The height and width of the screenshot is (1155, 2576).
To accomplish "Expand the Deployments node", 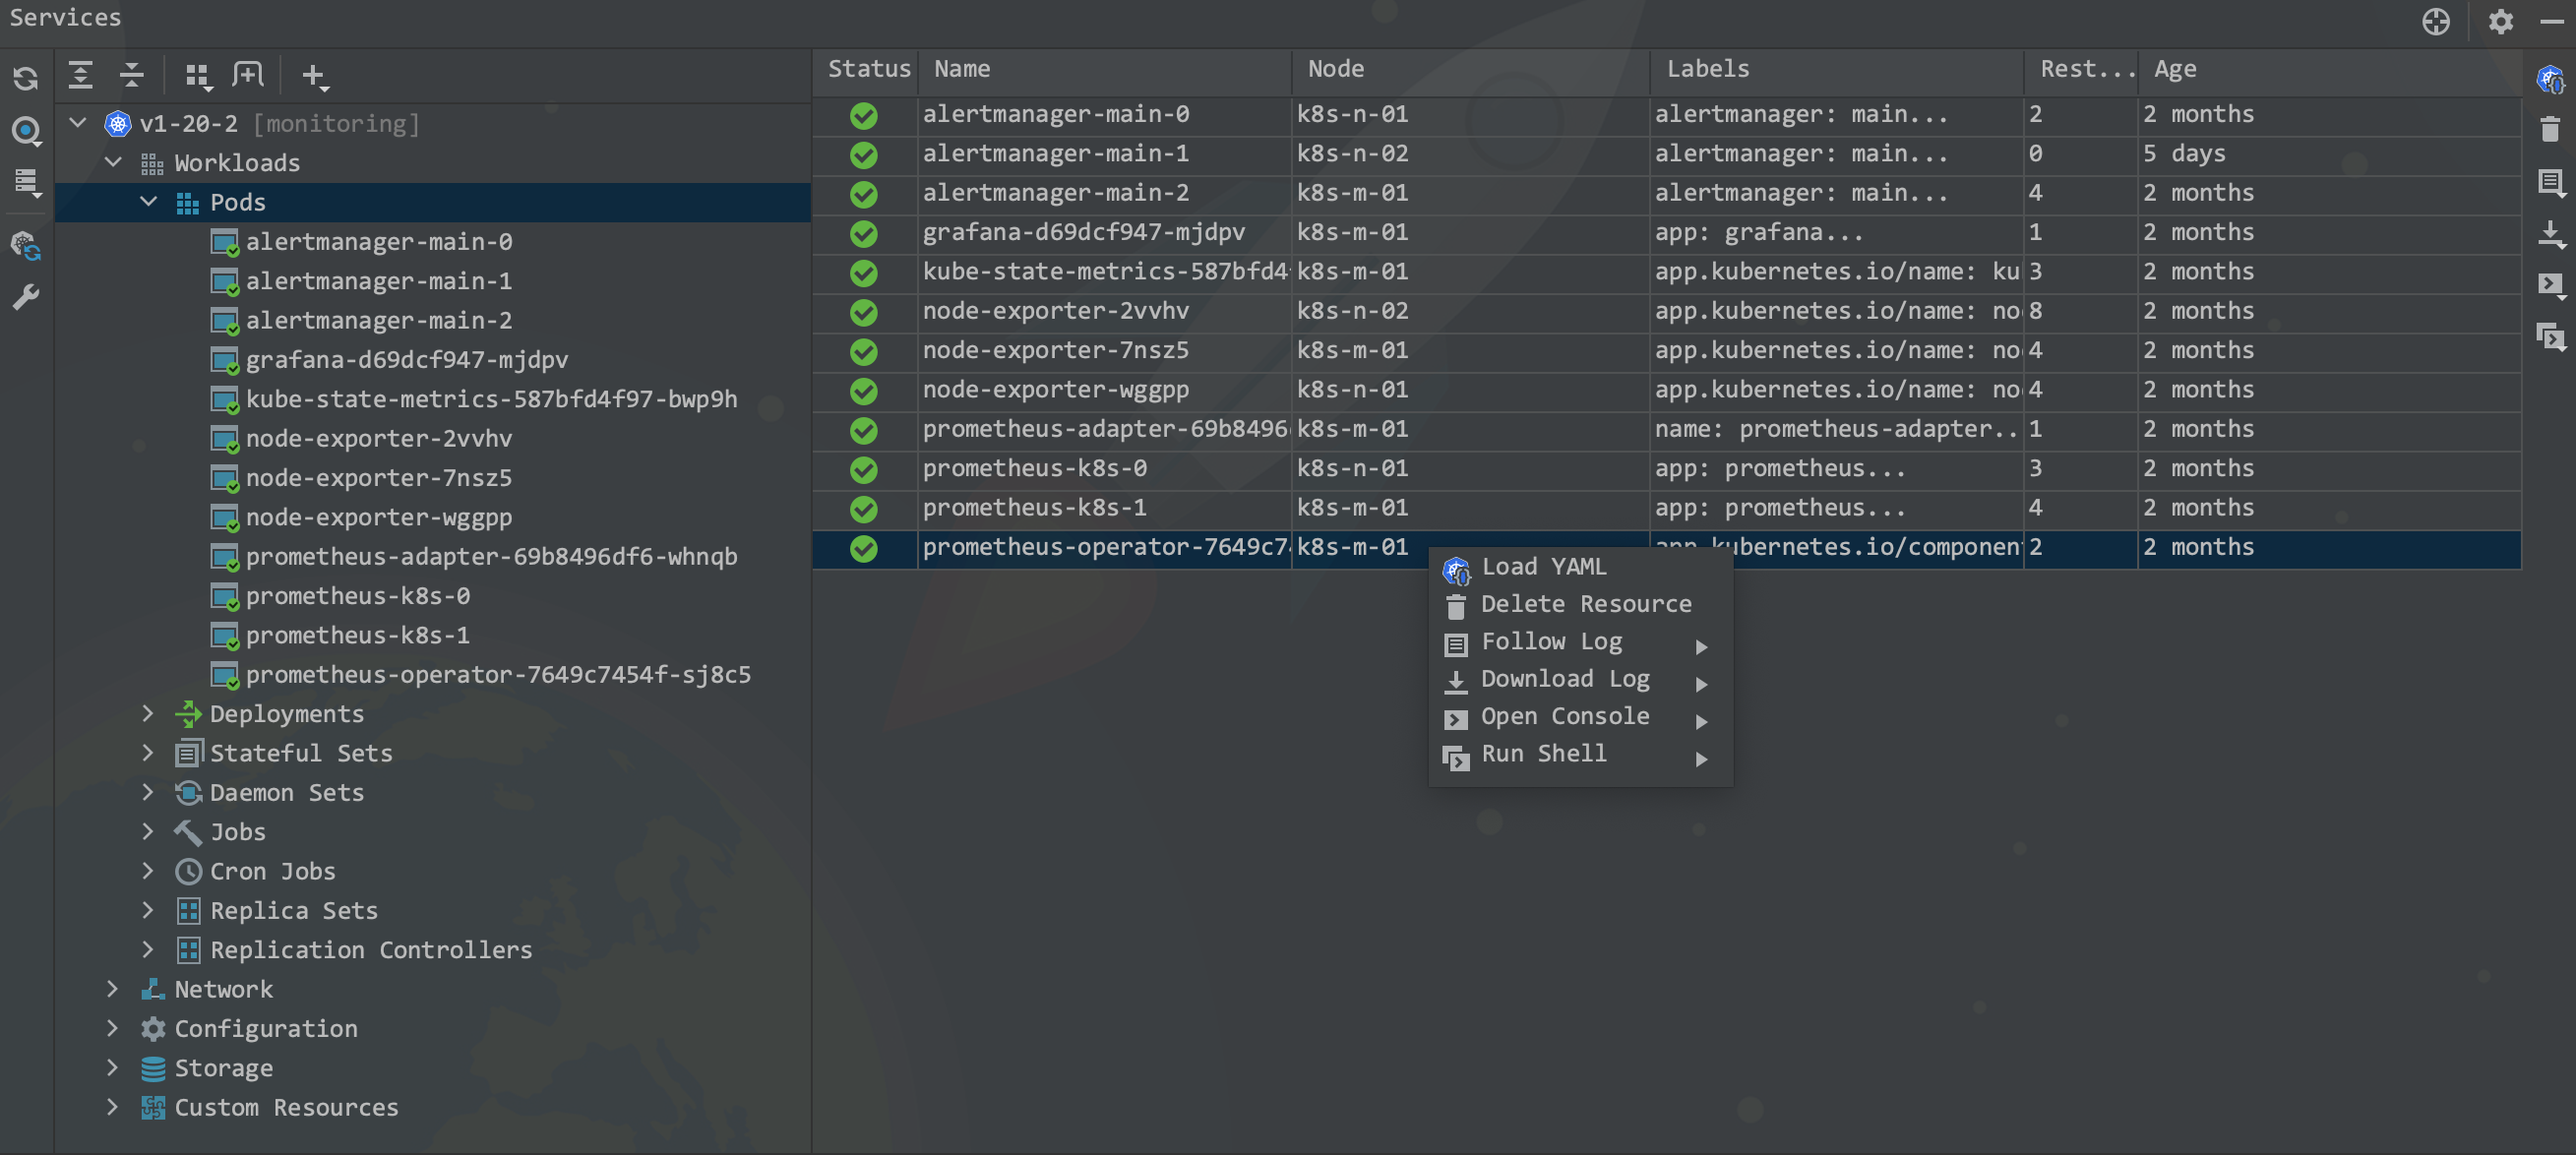I will coord(148,713).
